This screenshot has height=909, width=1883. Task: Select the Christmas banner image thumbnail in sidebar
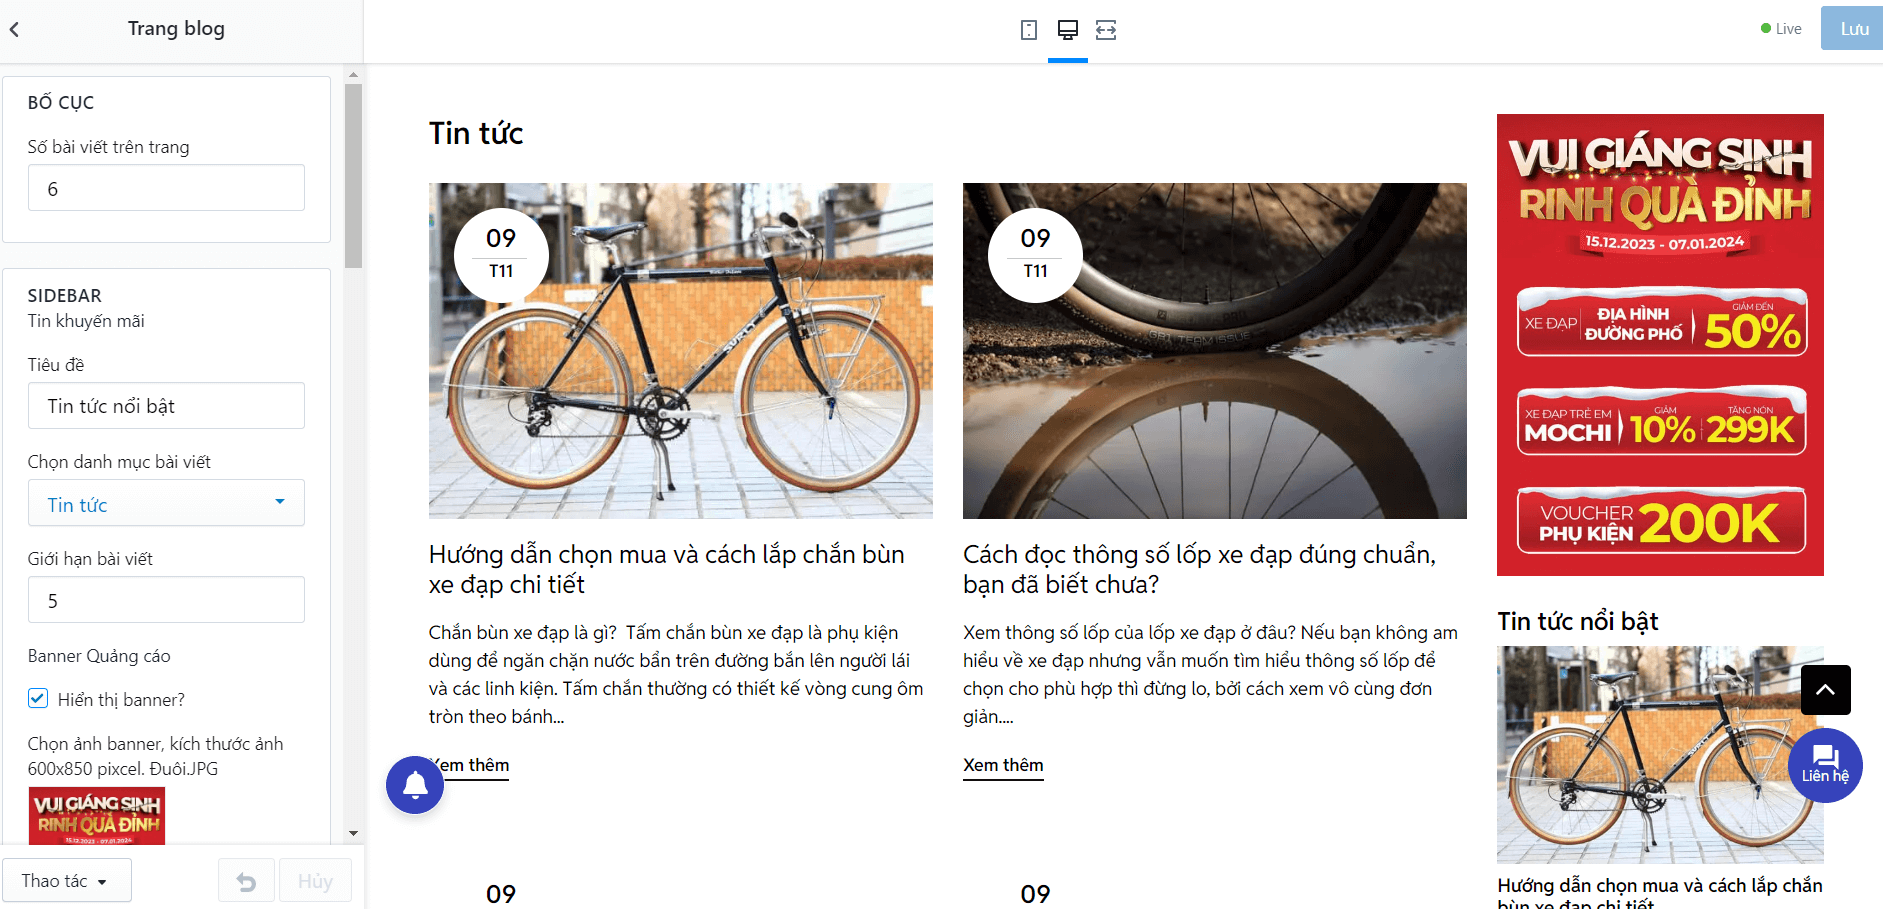tap(97, 816)
